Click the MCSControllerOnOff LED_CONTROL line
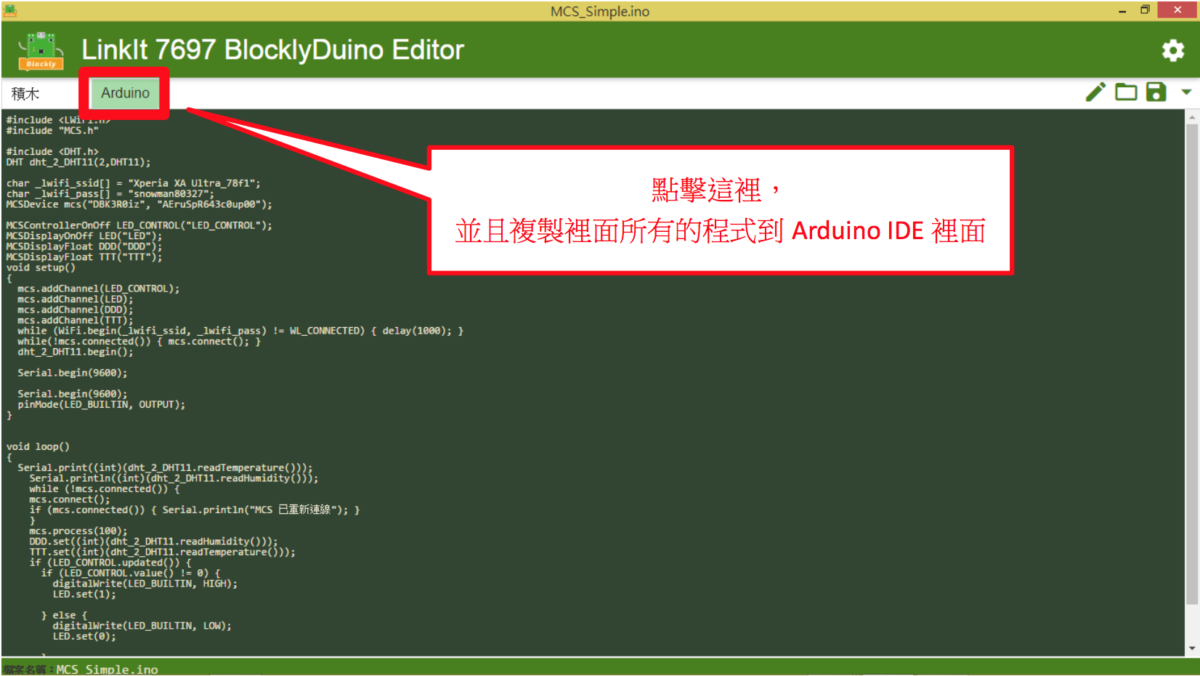Screen dimensions: 1200x676 (139, 225)
